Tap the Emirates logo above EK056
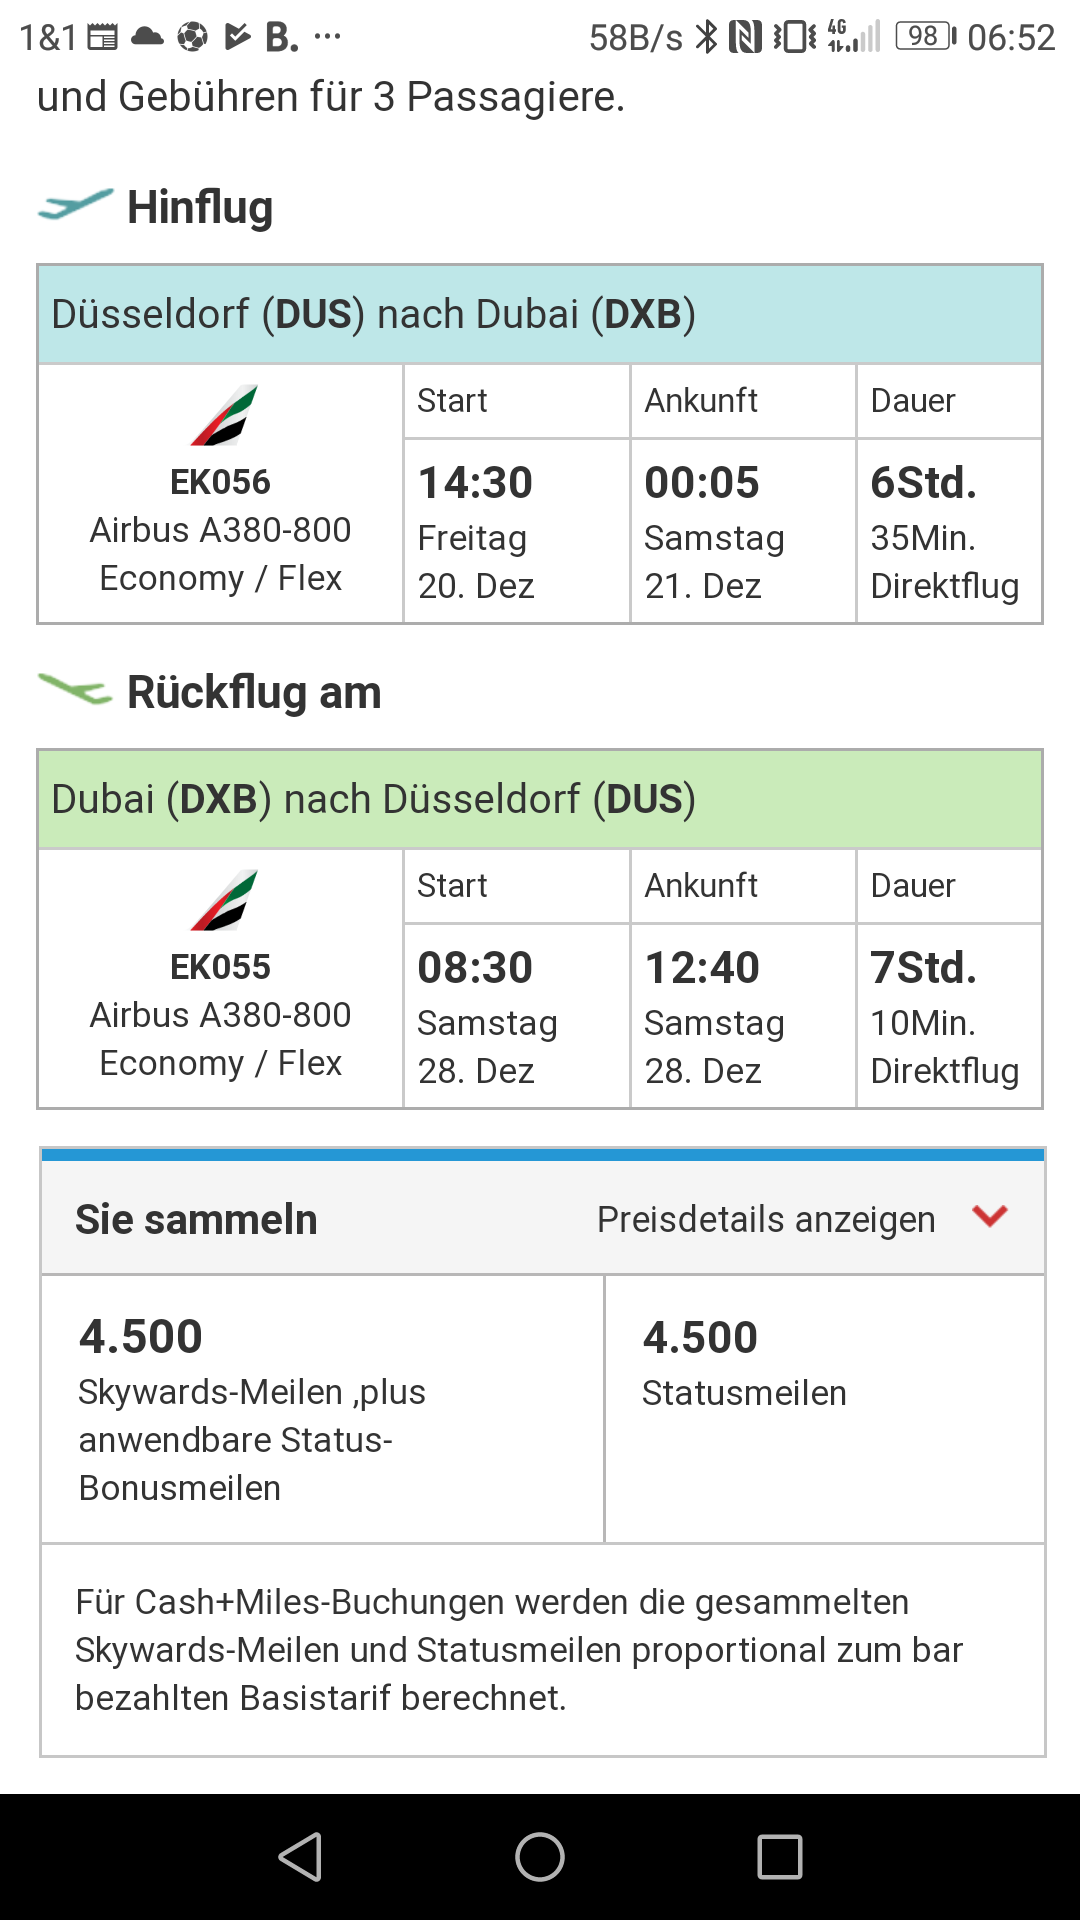This screenshot has width=1080, height=1920. click(x=224, y=415)
